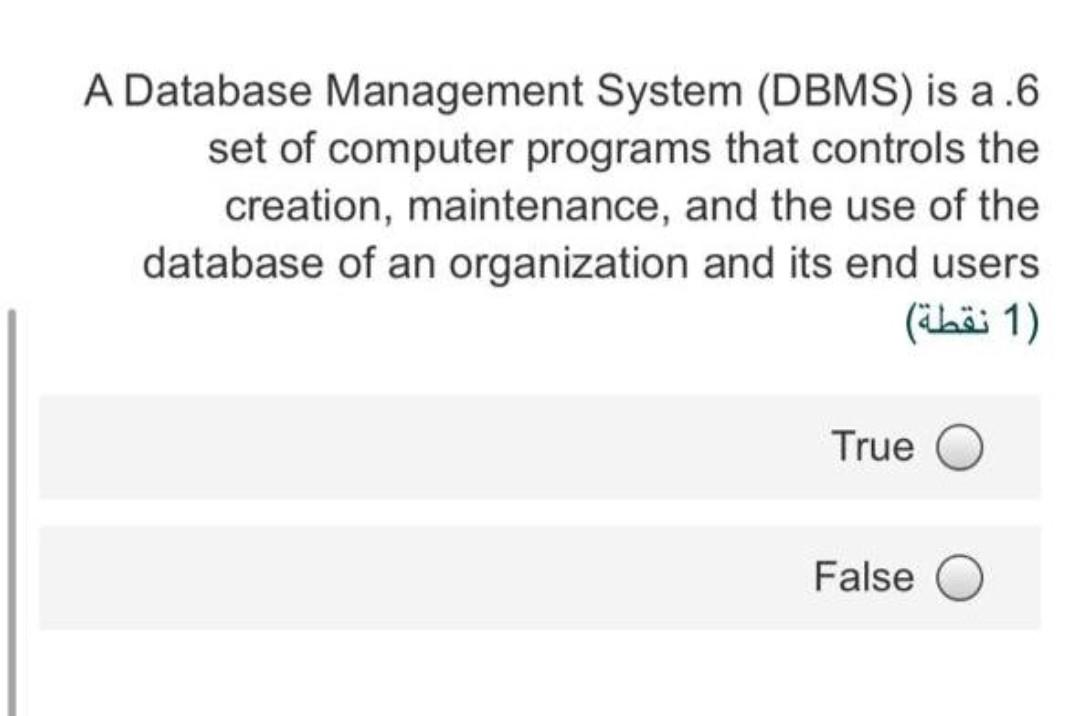The image size is (1080, 716).
Task: Click the gray row containing True
Action: coord(540,447)
